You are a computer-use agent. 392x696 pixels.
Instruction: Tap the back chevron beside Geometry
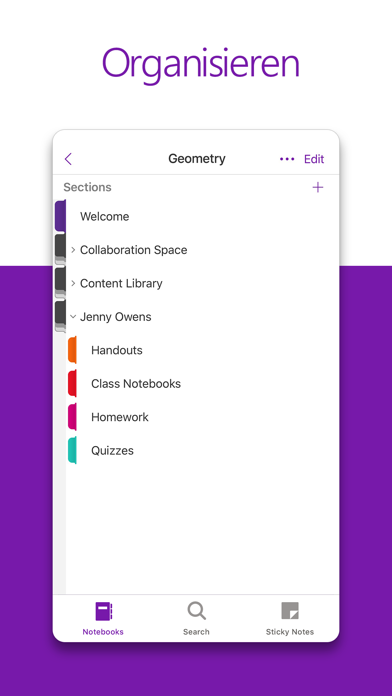pyautogui.click(x=68, y=159)
